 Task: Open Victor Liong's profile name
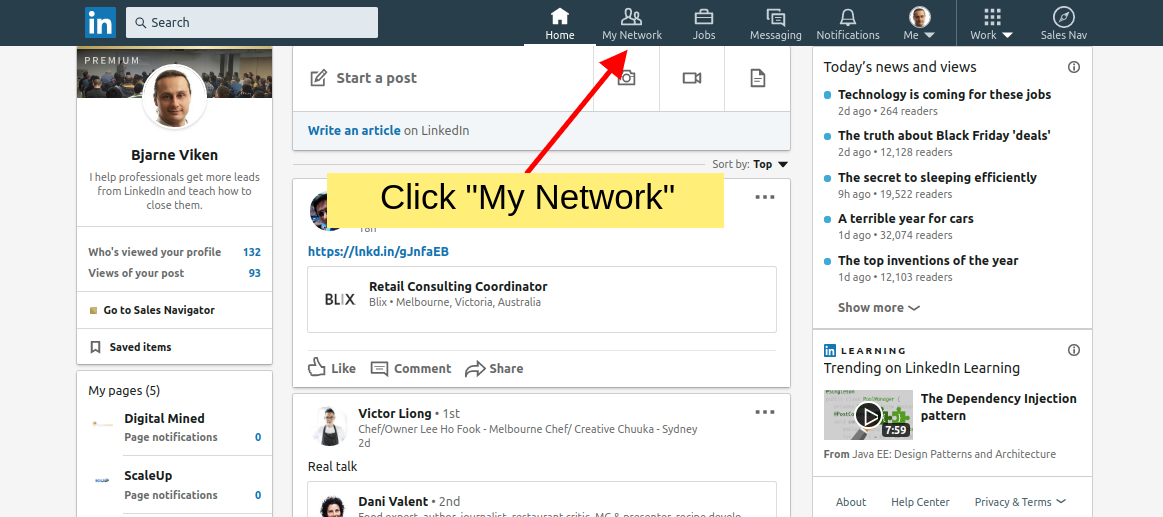[x=395, y=413]
